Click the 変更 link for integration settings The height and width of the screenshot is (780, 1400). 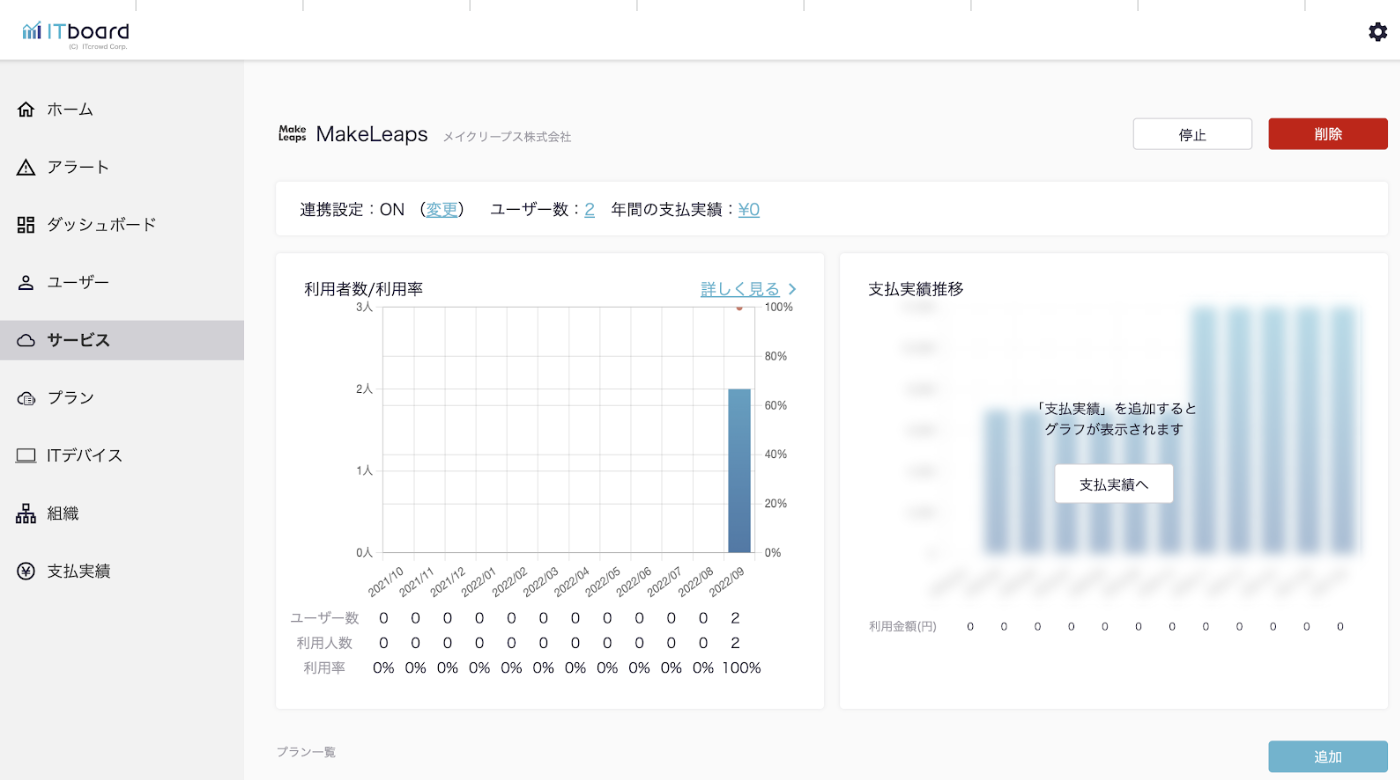[442, 209]
